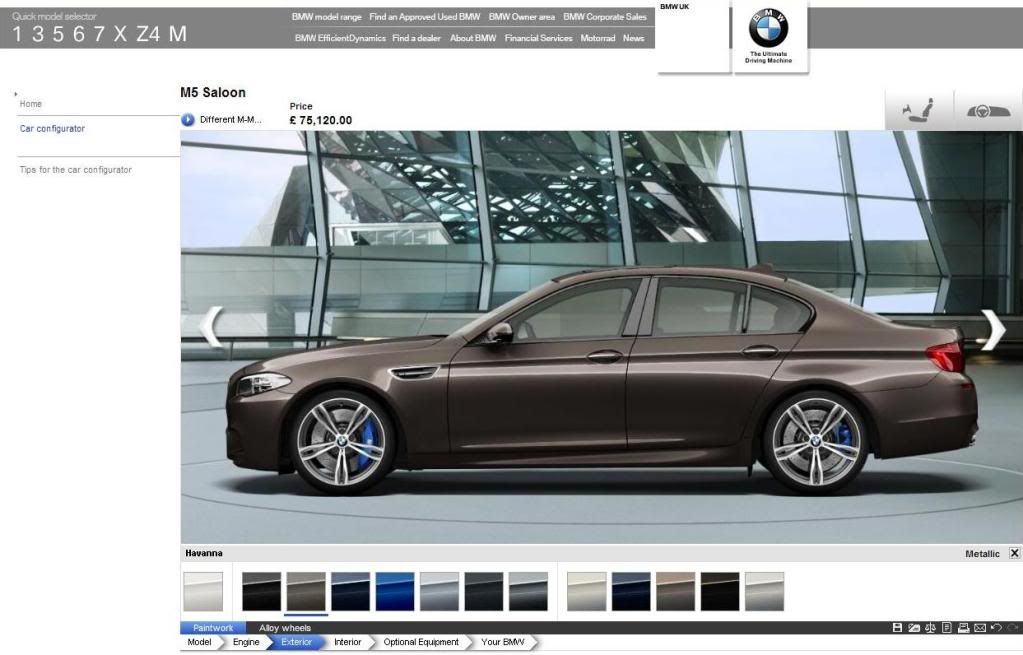Open BMW Owner area menu
Screen dimensions: 1023x655
click(521, 17)
